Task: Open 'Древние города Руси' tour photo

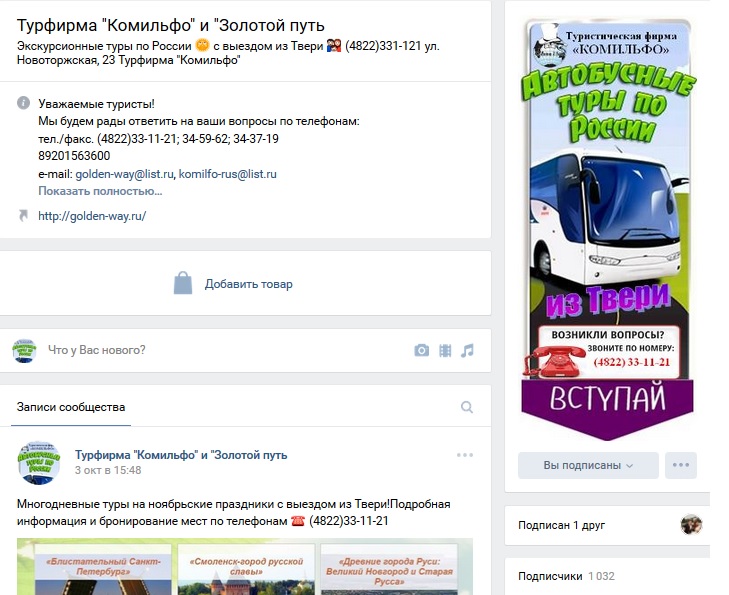Action: (389, 569)
